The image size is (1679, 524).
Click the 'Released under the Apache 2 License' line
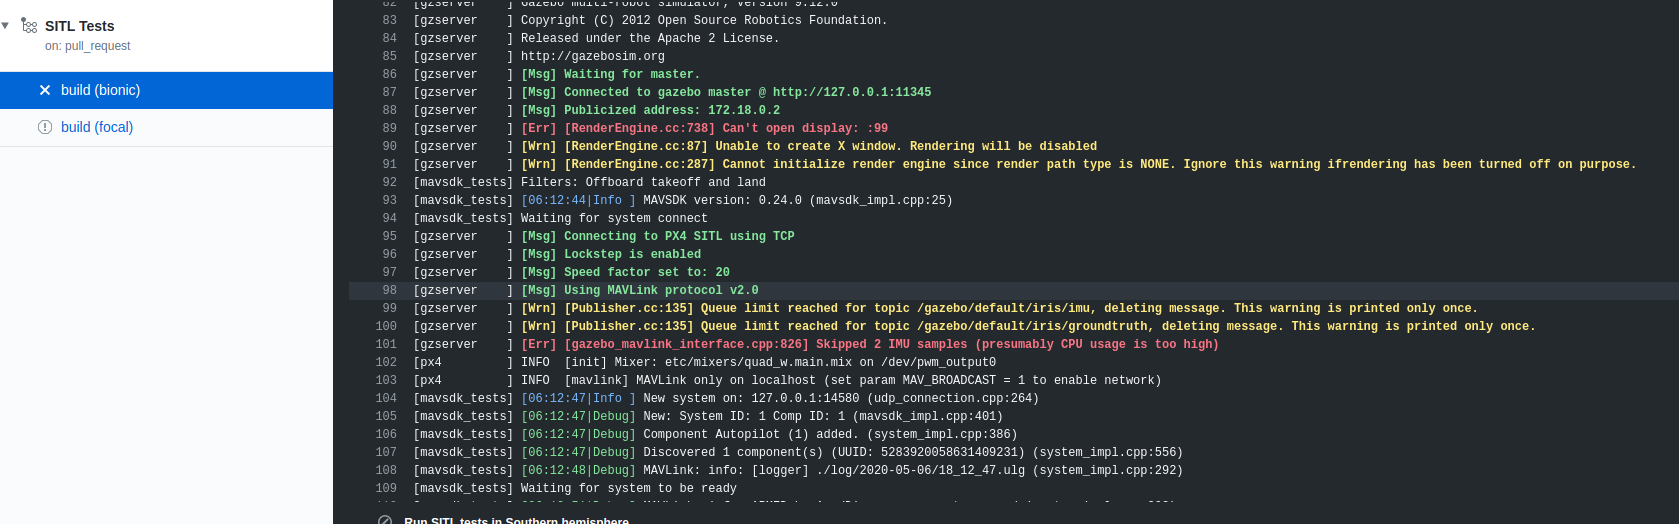point(1014,38)
